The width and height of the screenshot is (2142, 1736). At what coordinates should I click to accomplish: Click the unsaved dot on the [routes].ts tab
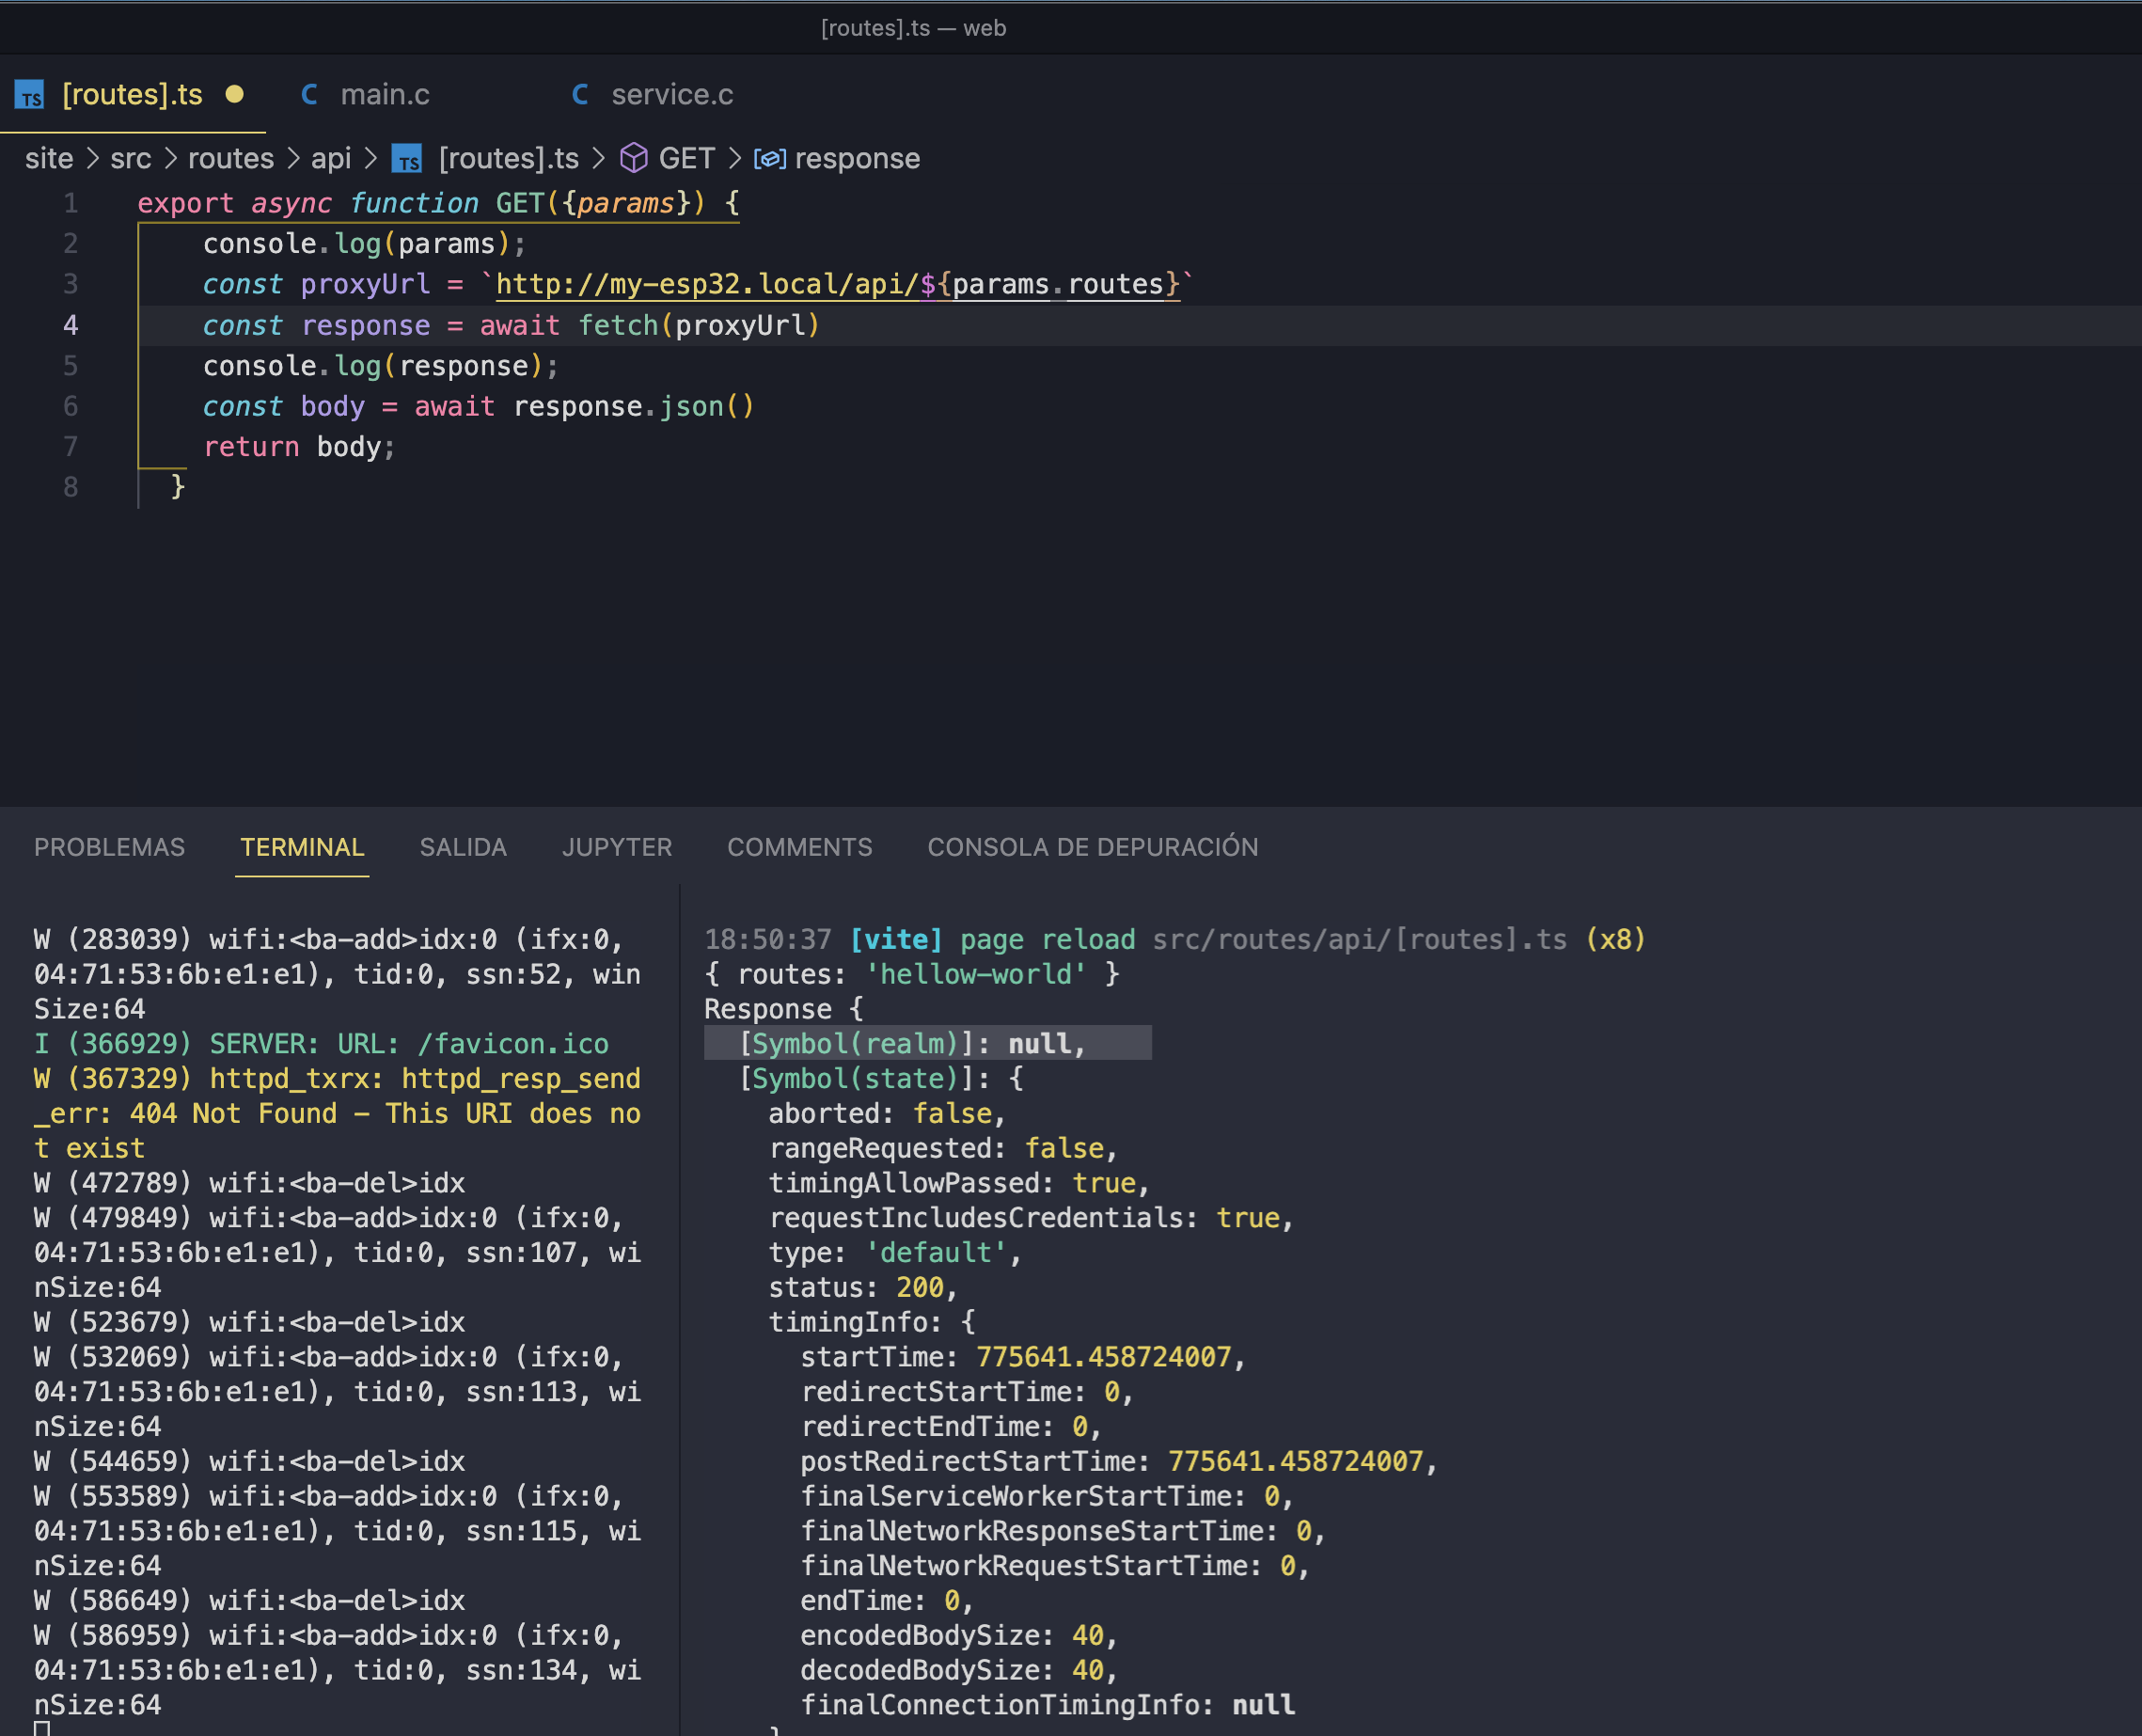tap(235, 94)
